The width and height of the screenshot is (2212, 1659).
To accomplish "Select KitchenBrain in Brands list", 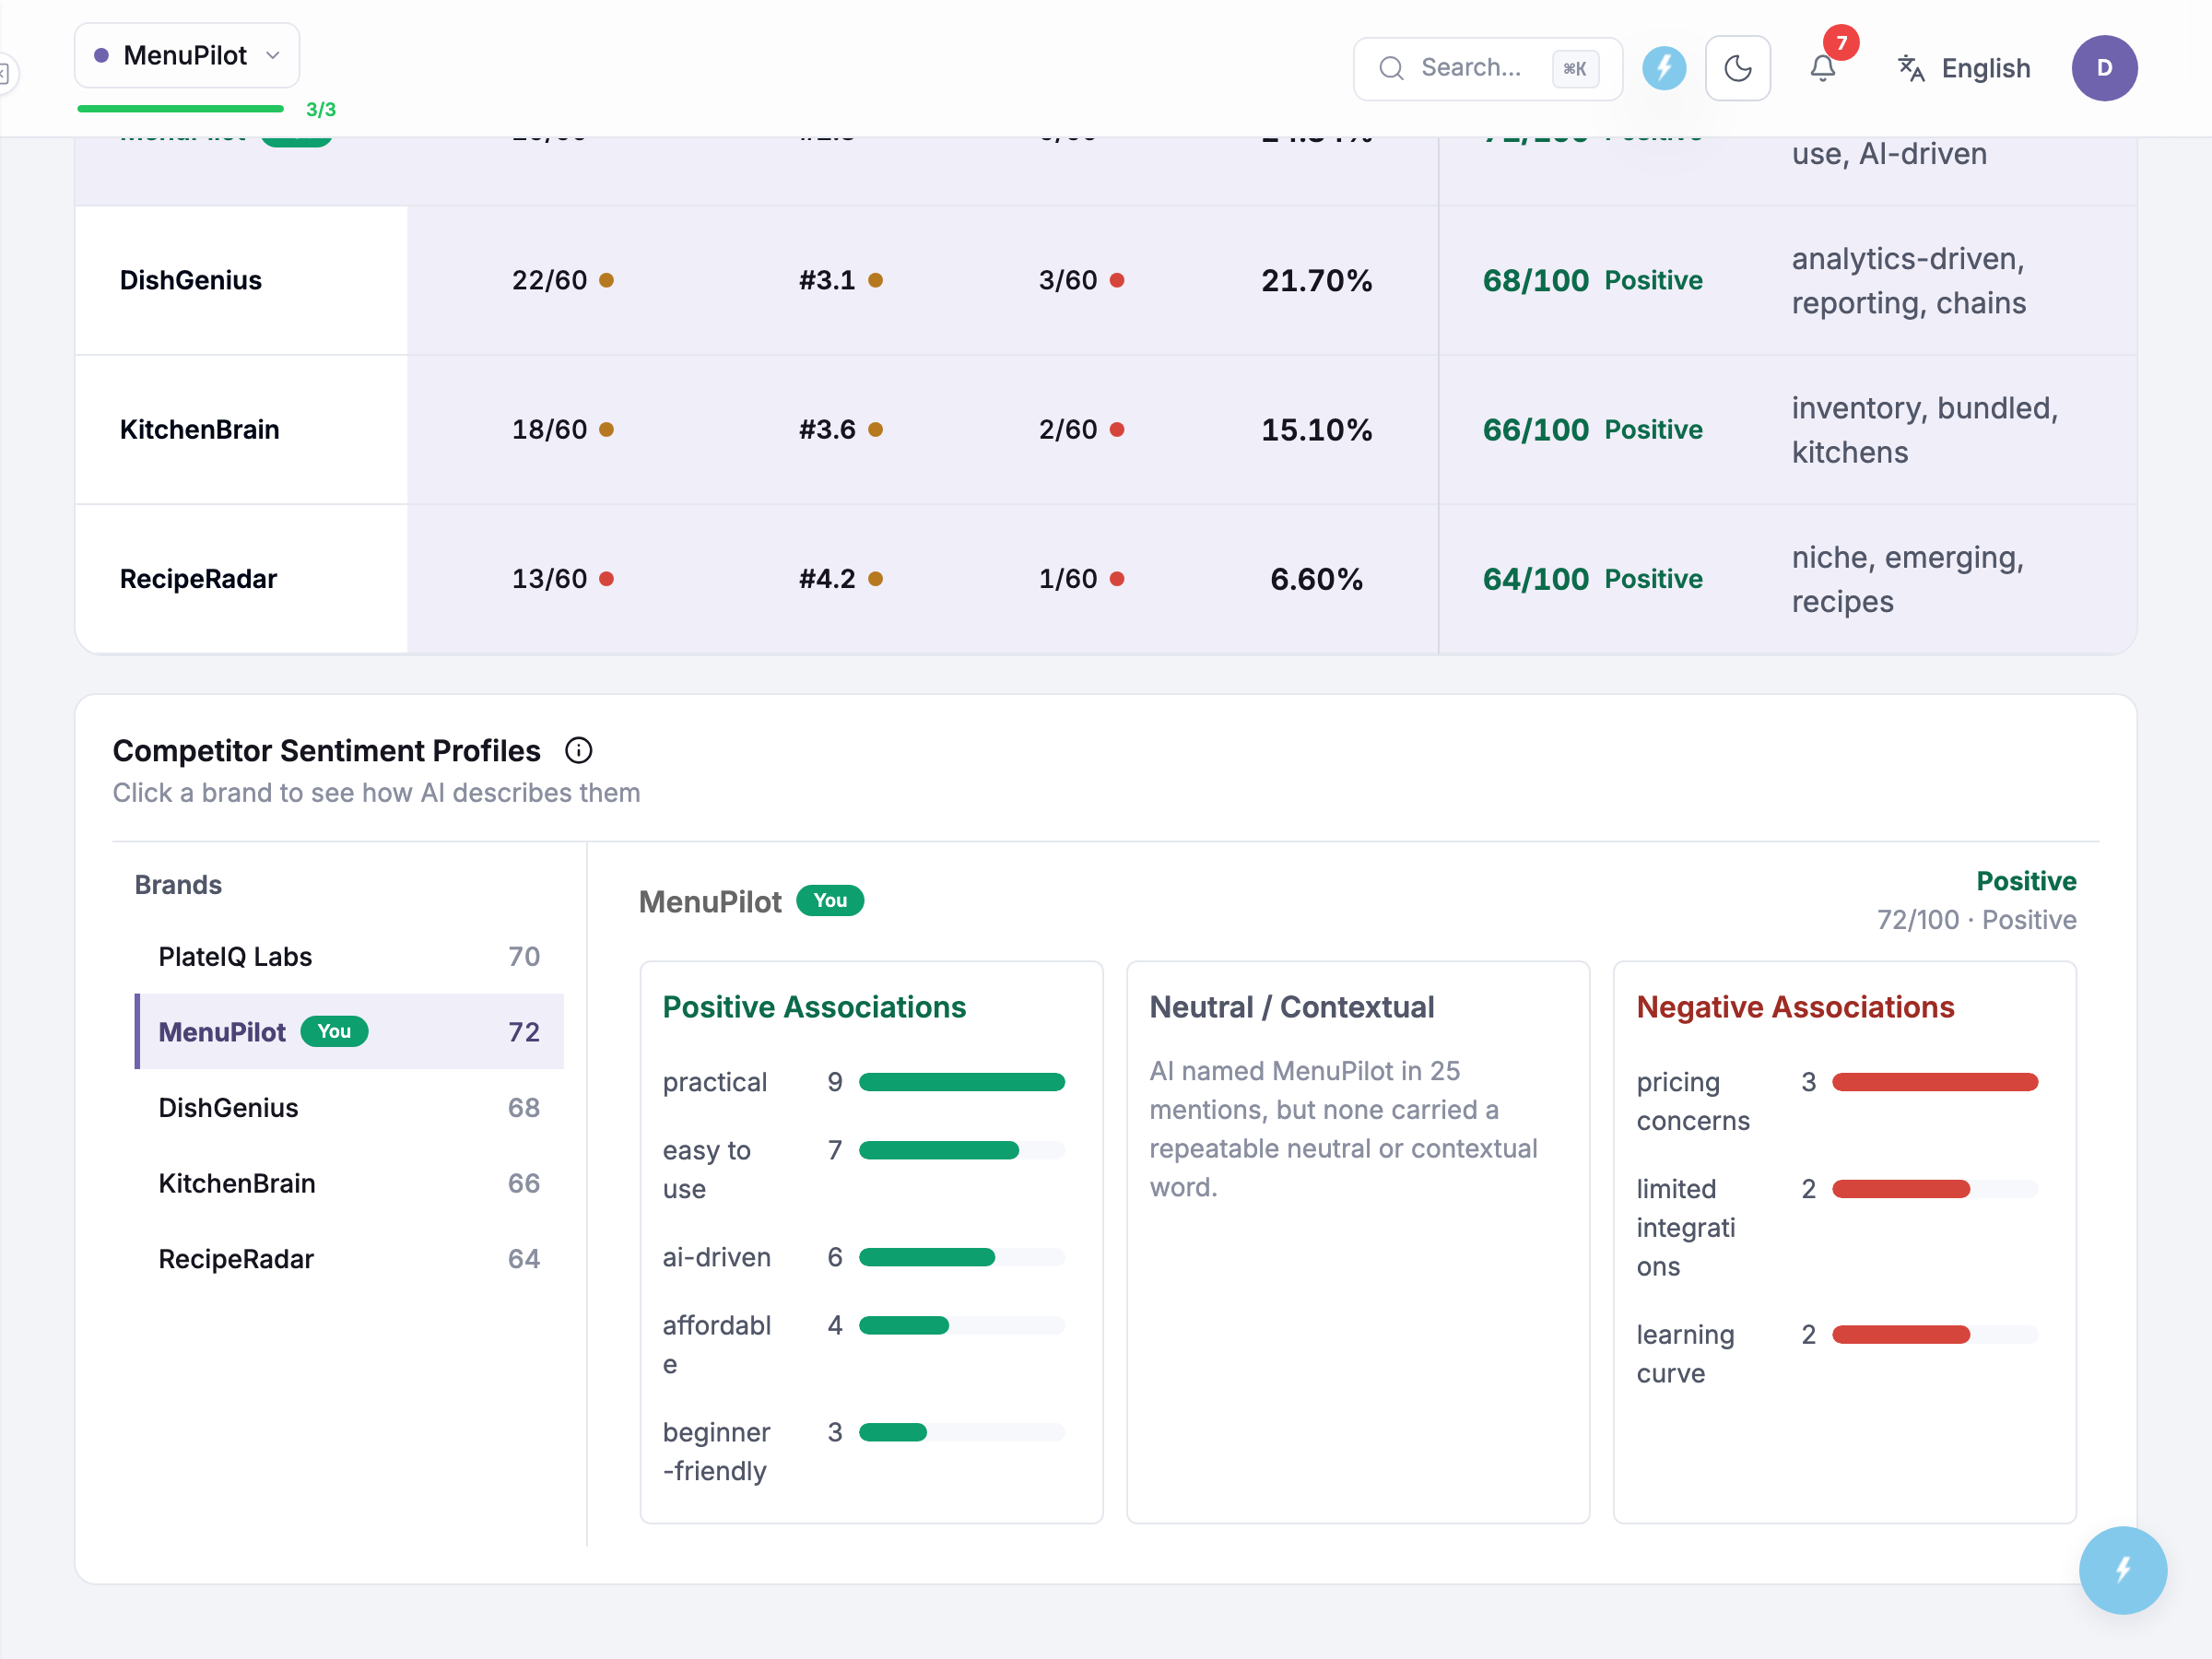I will click(349, 1183).
